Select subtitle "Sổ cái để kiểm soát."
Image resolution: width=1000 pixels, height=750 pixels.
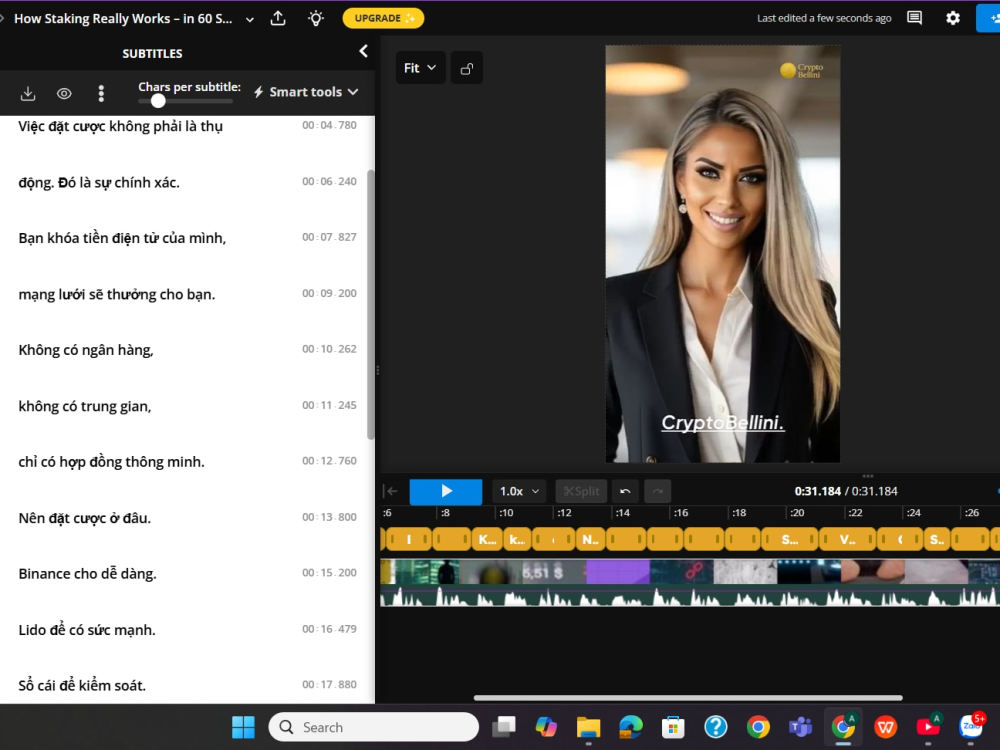point(82,686)
